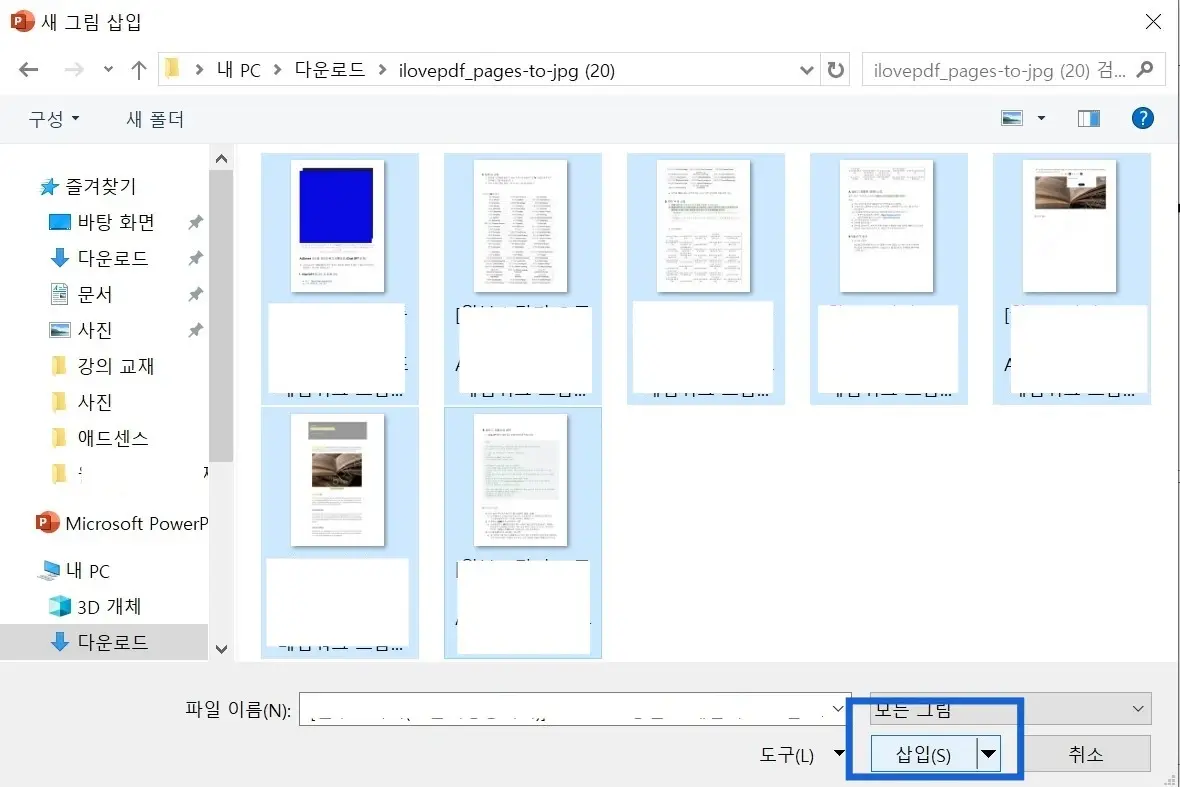Unpin 바탕 화면 using its pin icon
This screenshot has width=1180, height=787.
click(198, 222)
